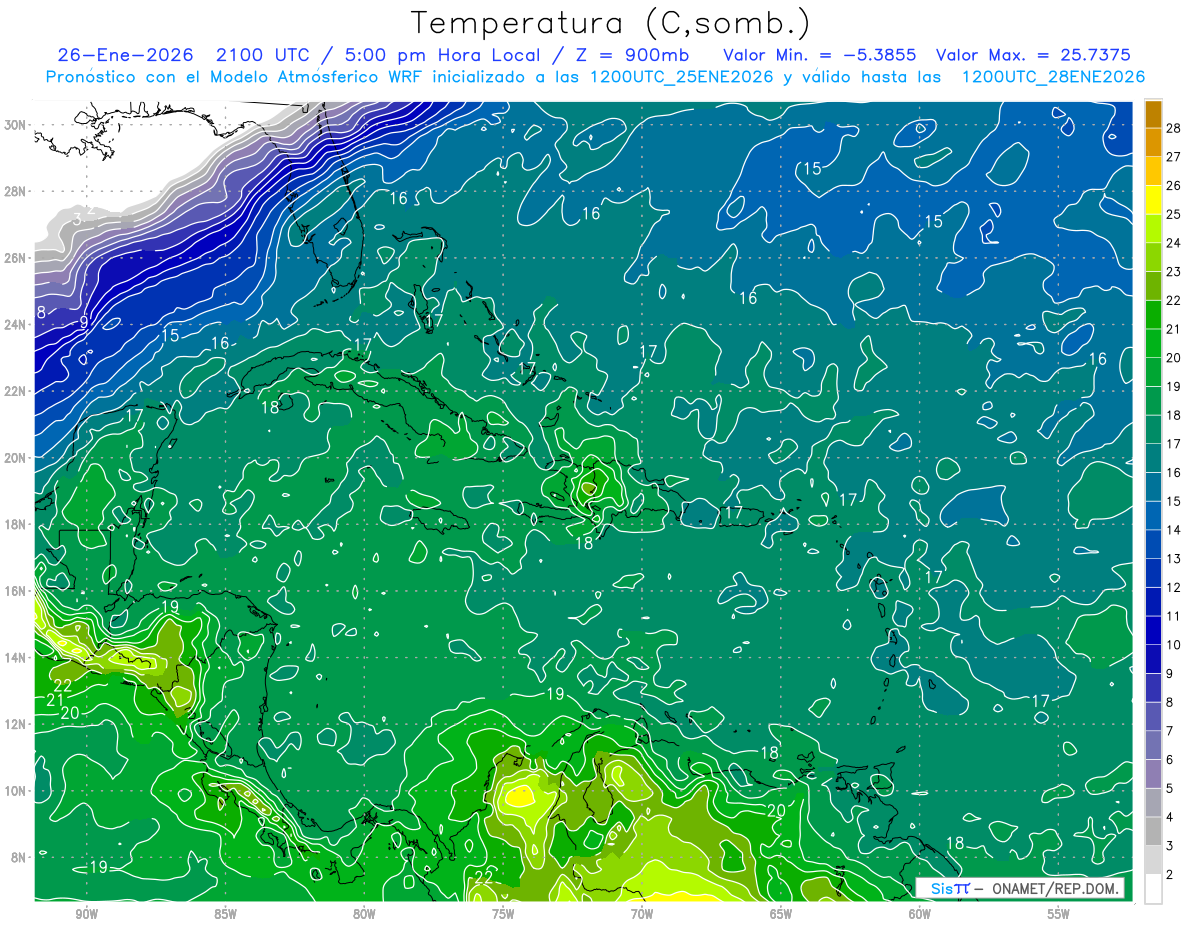The height and width of the screenshot is (927, 1200).
Task: Select the '10N' latitude label
Action: pos(17,790)
